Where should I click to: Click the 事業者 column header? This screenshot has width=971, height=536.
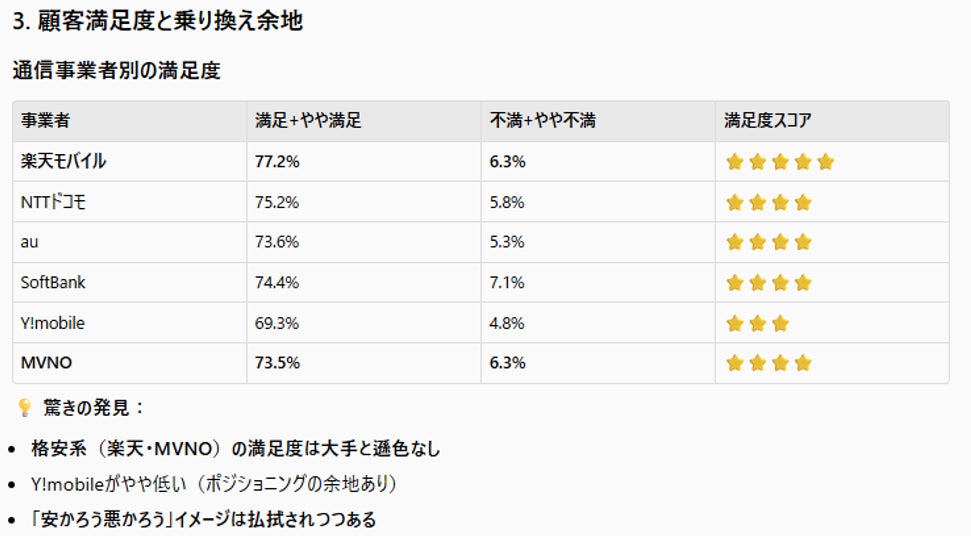point(45,121)
